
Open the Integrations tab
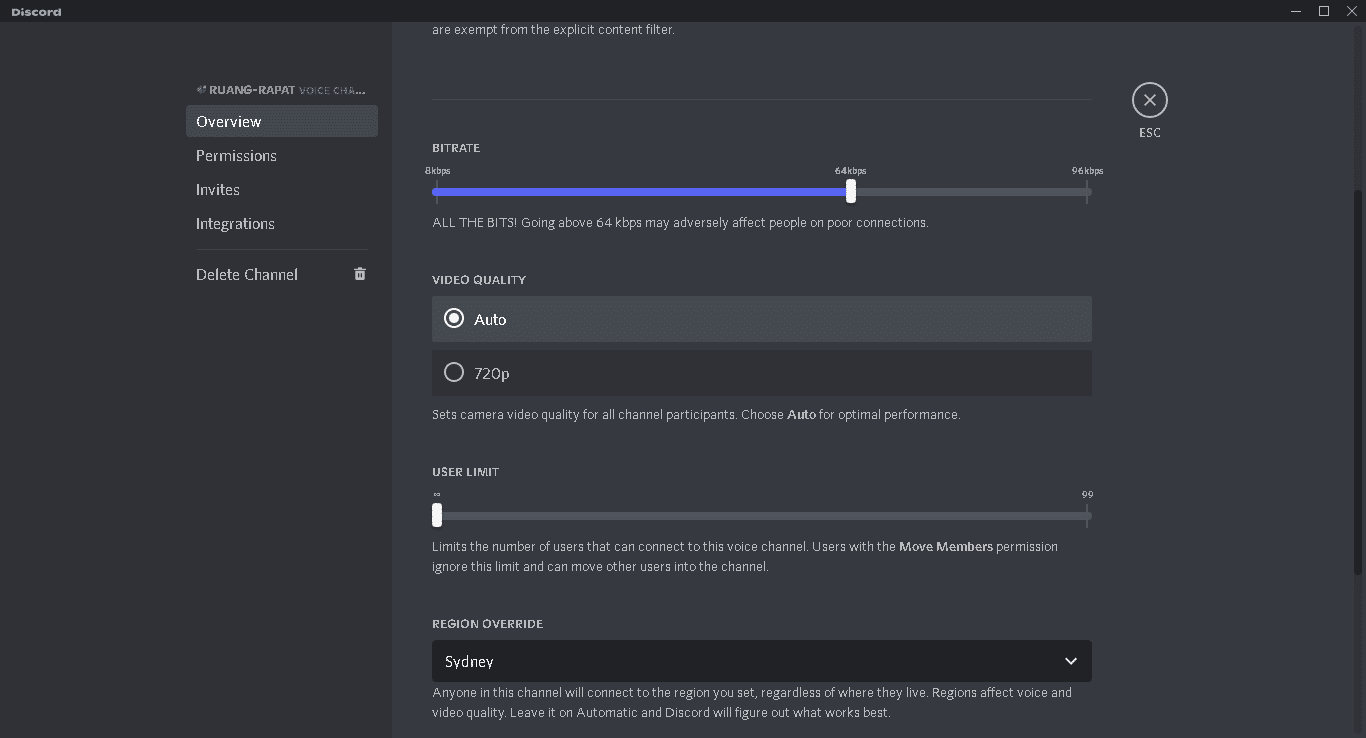coord(235,224)
